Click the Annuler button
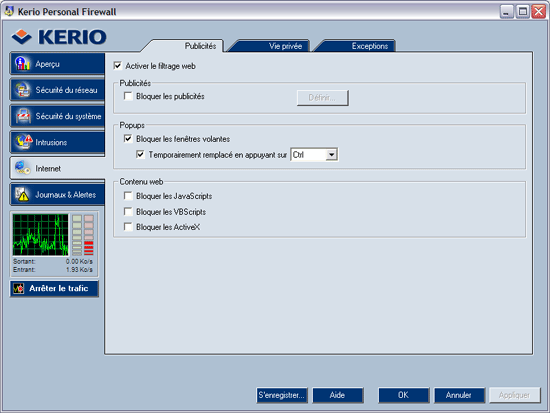This screenshot has height=413, width=550. click(x=459, y=395)
